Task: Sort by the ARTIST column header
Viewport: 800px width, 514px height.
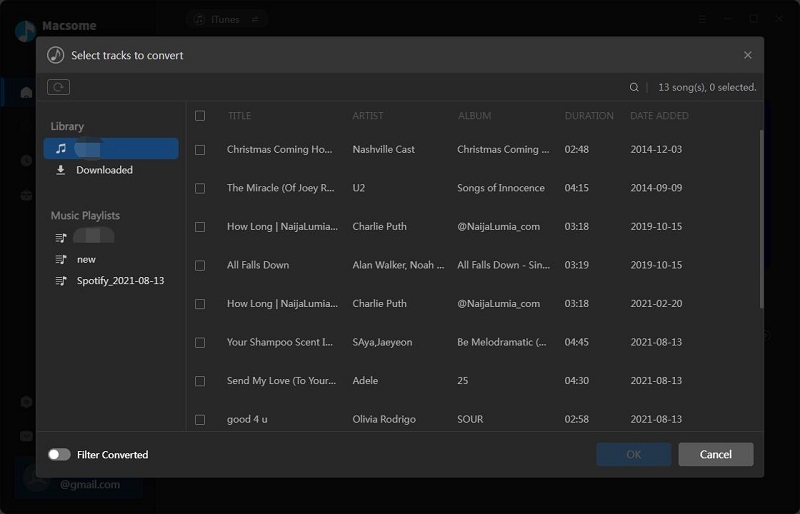Action: click(x=367, y=116)
